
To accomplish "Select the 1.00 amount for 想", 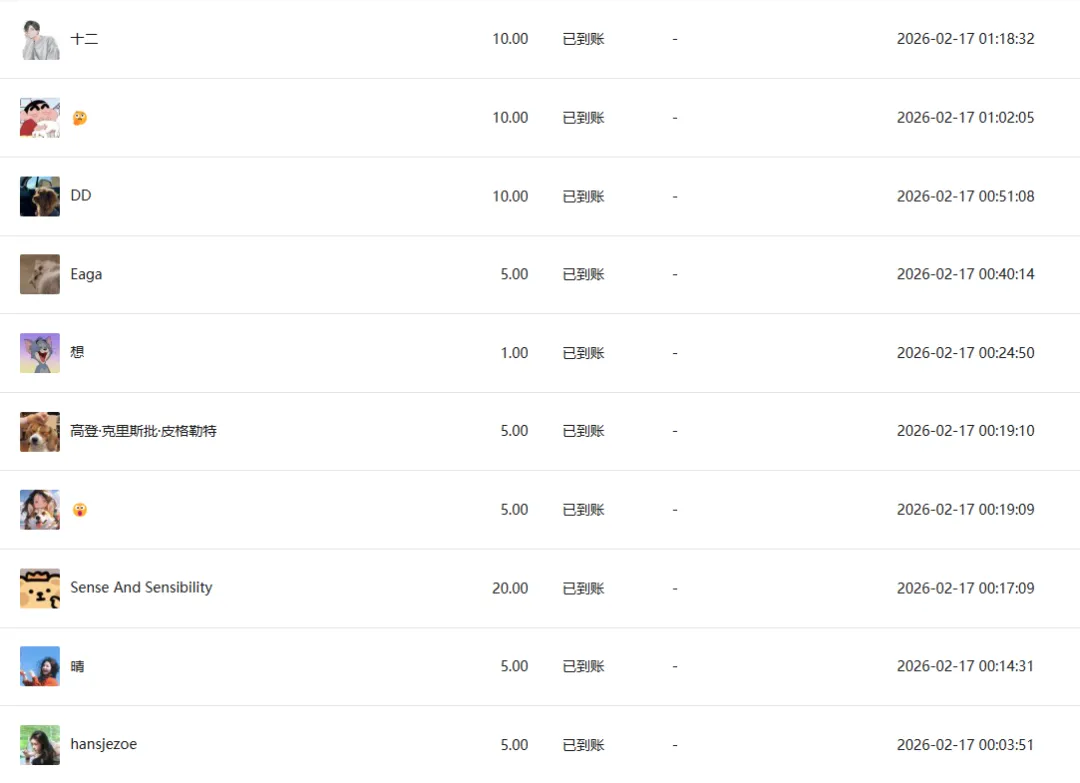I will click(x=514, y=353).
